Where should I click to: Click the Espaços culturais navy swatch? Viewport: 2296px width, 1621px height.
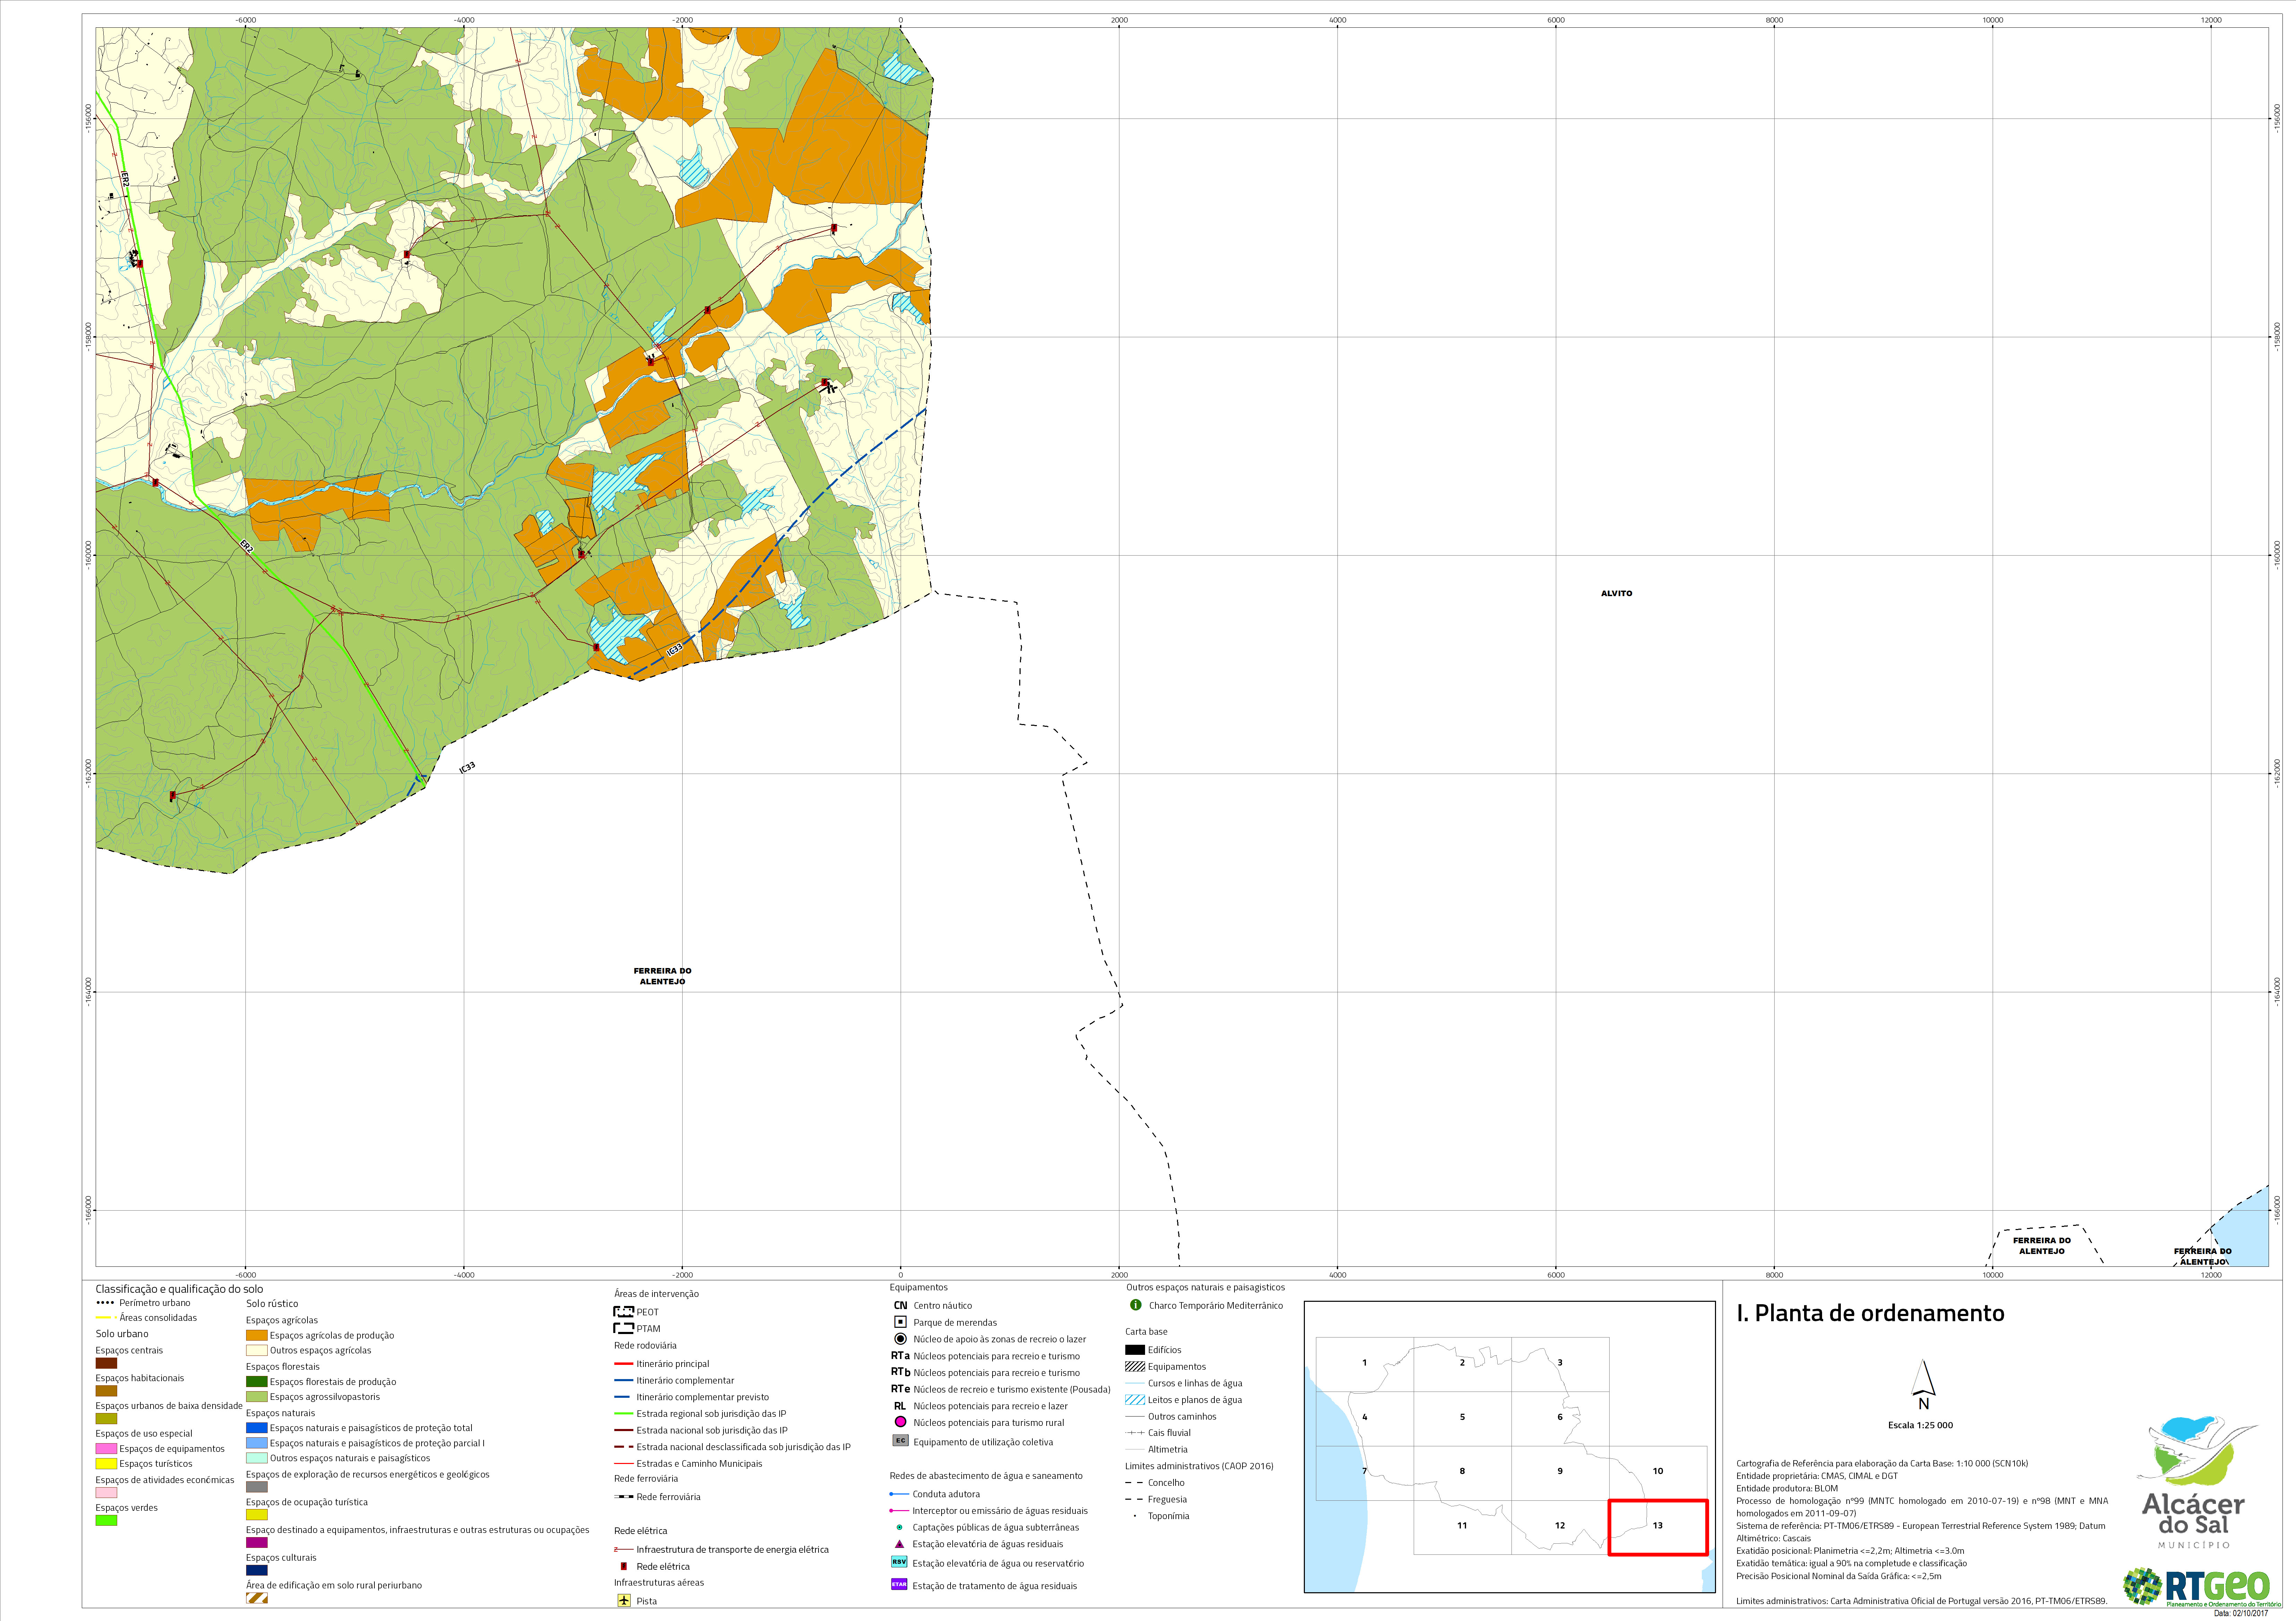[257, 1570]
